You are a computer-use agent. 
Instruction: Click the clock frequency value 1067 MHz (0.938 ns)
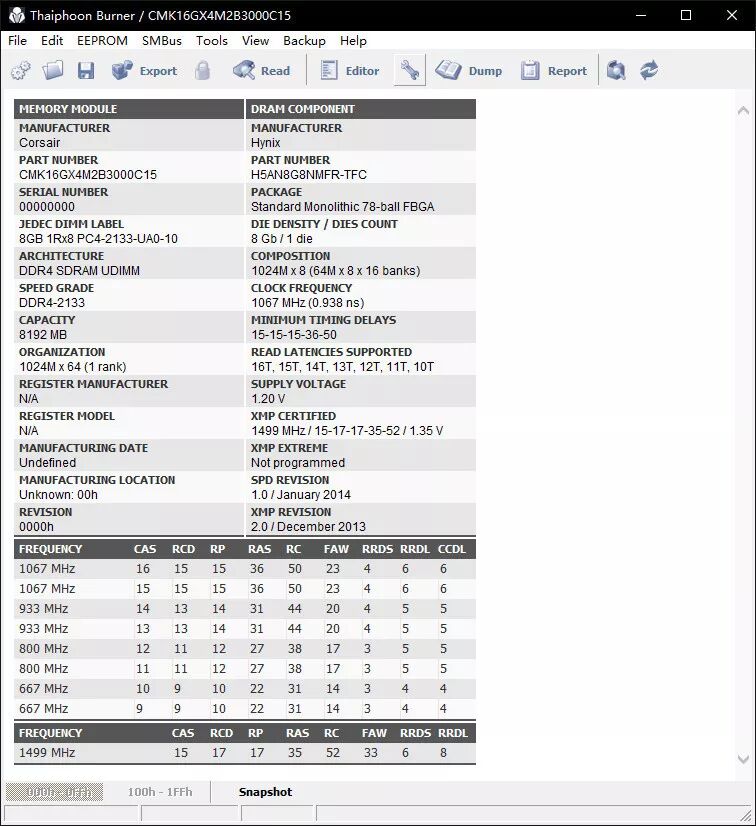[x=308, y=302]
